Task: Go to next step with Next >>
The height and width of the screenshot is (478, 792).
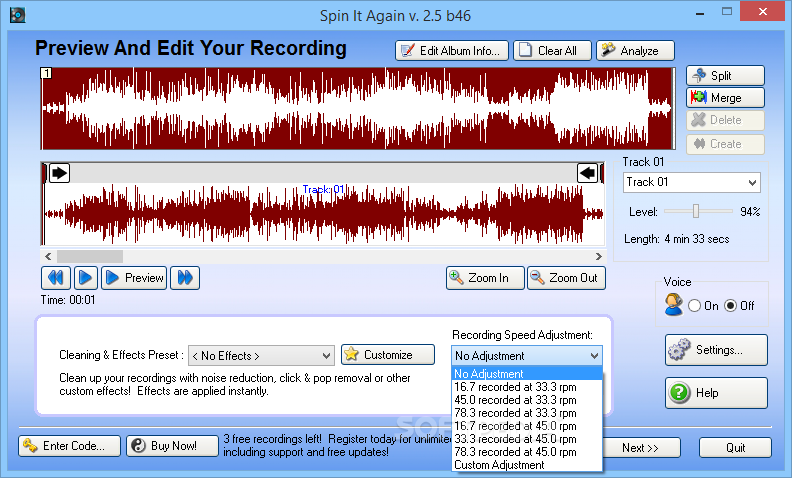Action: coord(640,448)
